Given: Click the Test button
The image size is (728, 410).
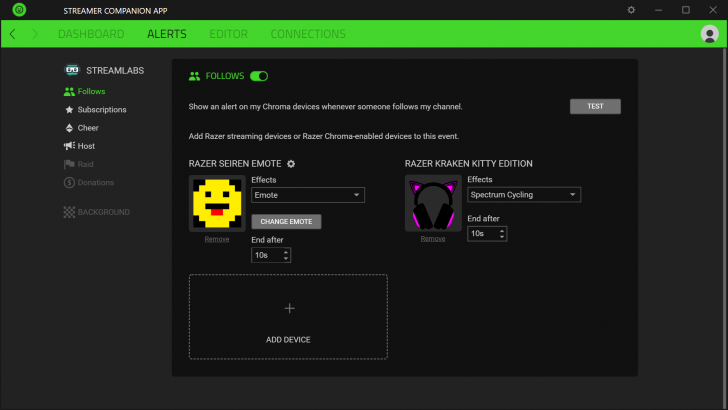Looking at the screenshot, I should pyautogui.click(x=595, y=106).
